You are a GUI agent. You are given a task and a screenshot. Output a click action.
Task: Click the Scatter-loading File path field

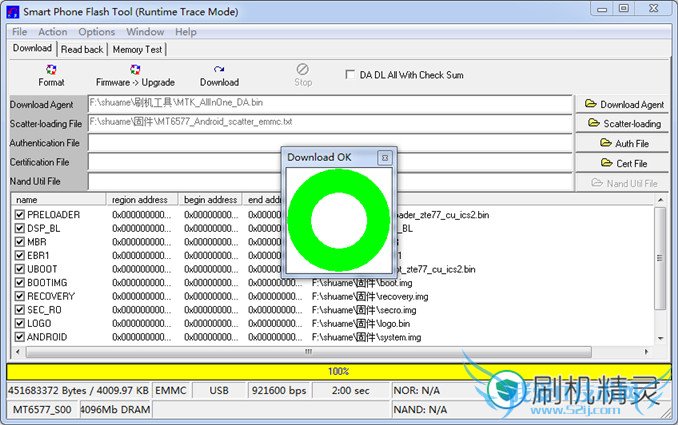(329, 123)
